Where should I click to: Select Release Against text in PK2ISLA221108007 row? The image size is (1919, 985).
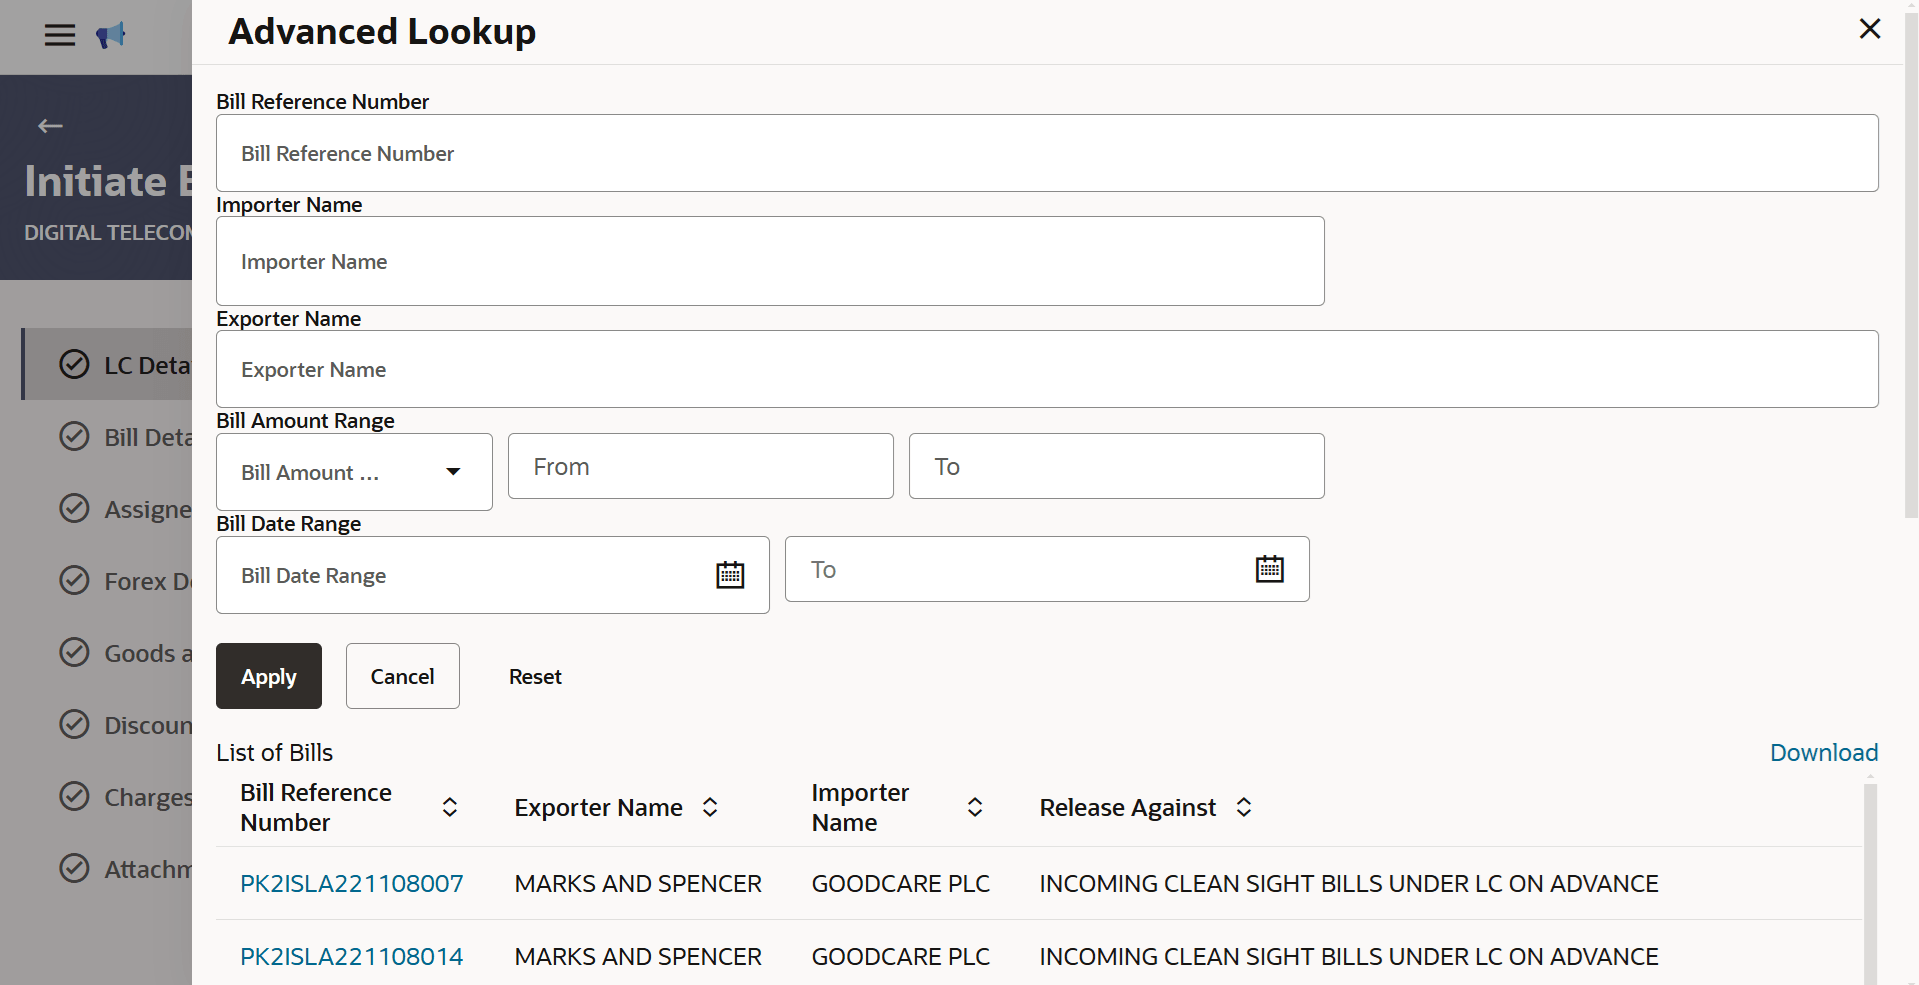(x=1349, y=883)
